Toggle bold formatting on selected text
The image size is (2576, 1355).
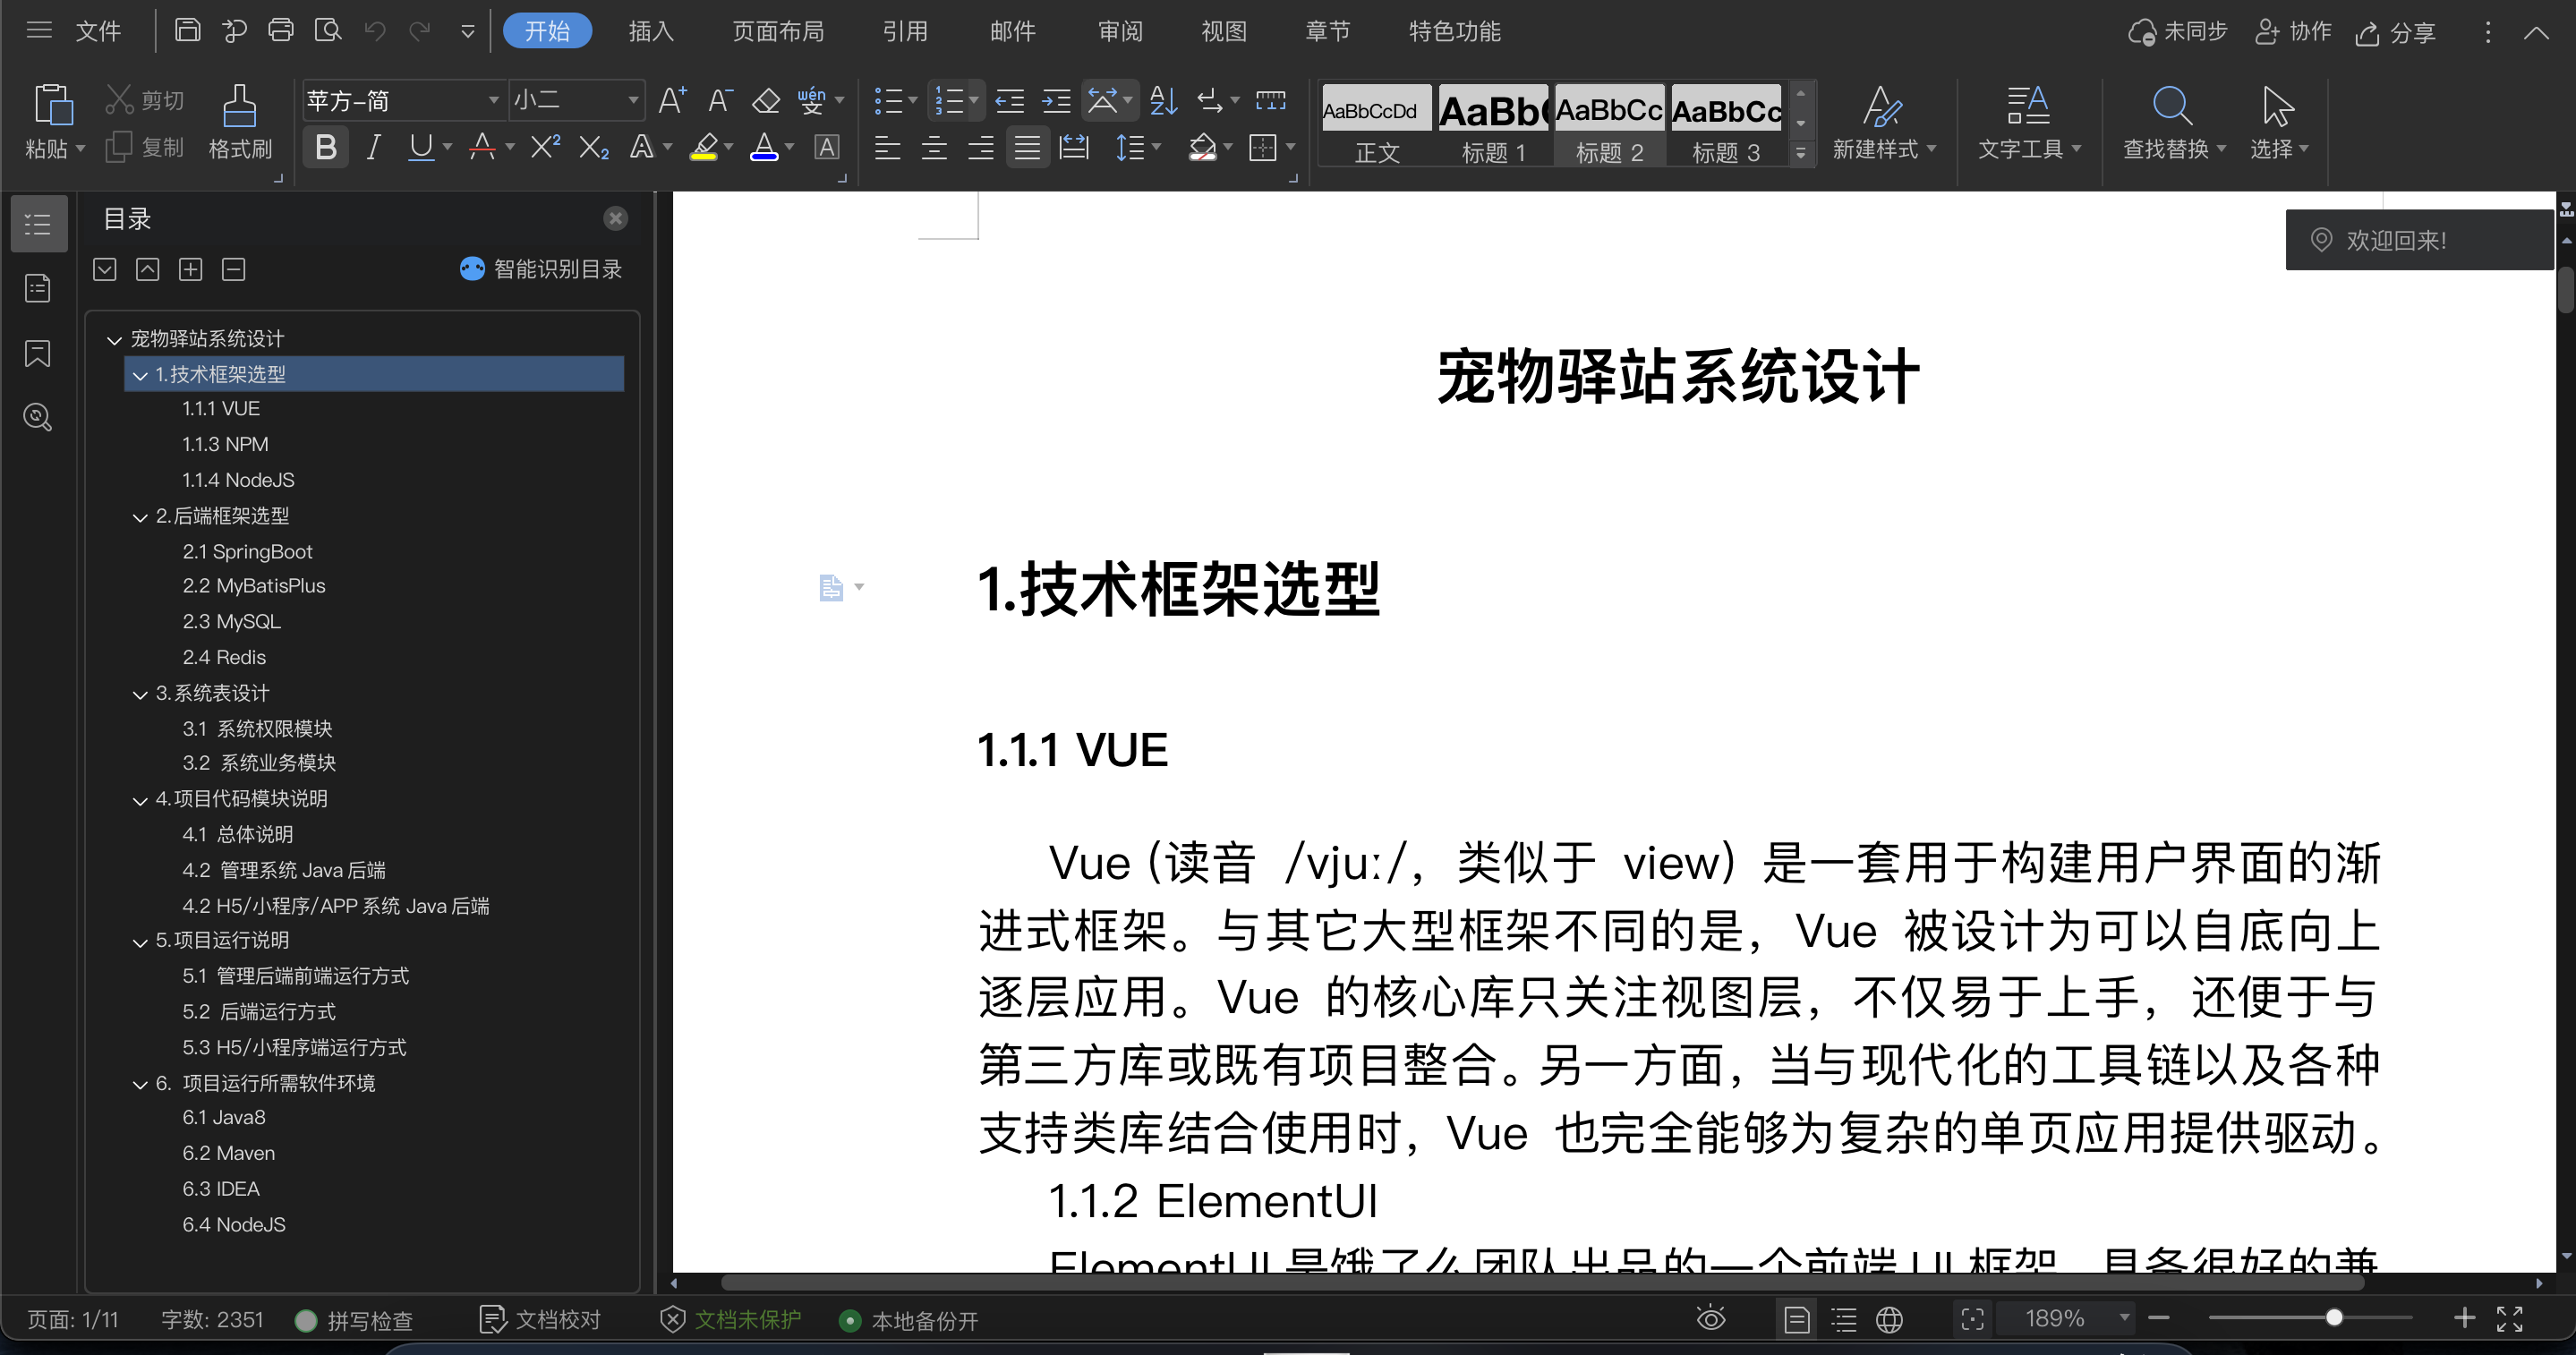click(324, 147)
